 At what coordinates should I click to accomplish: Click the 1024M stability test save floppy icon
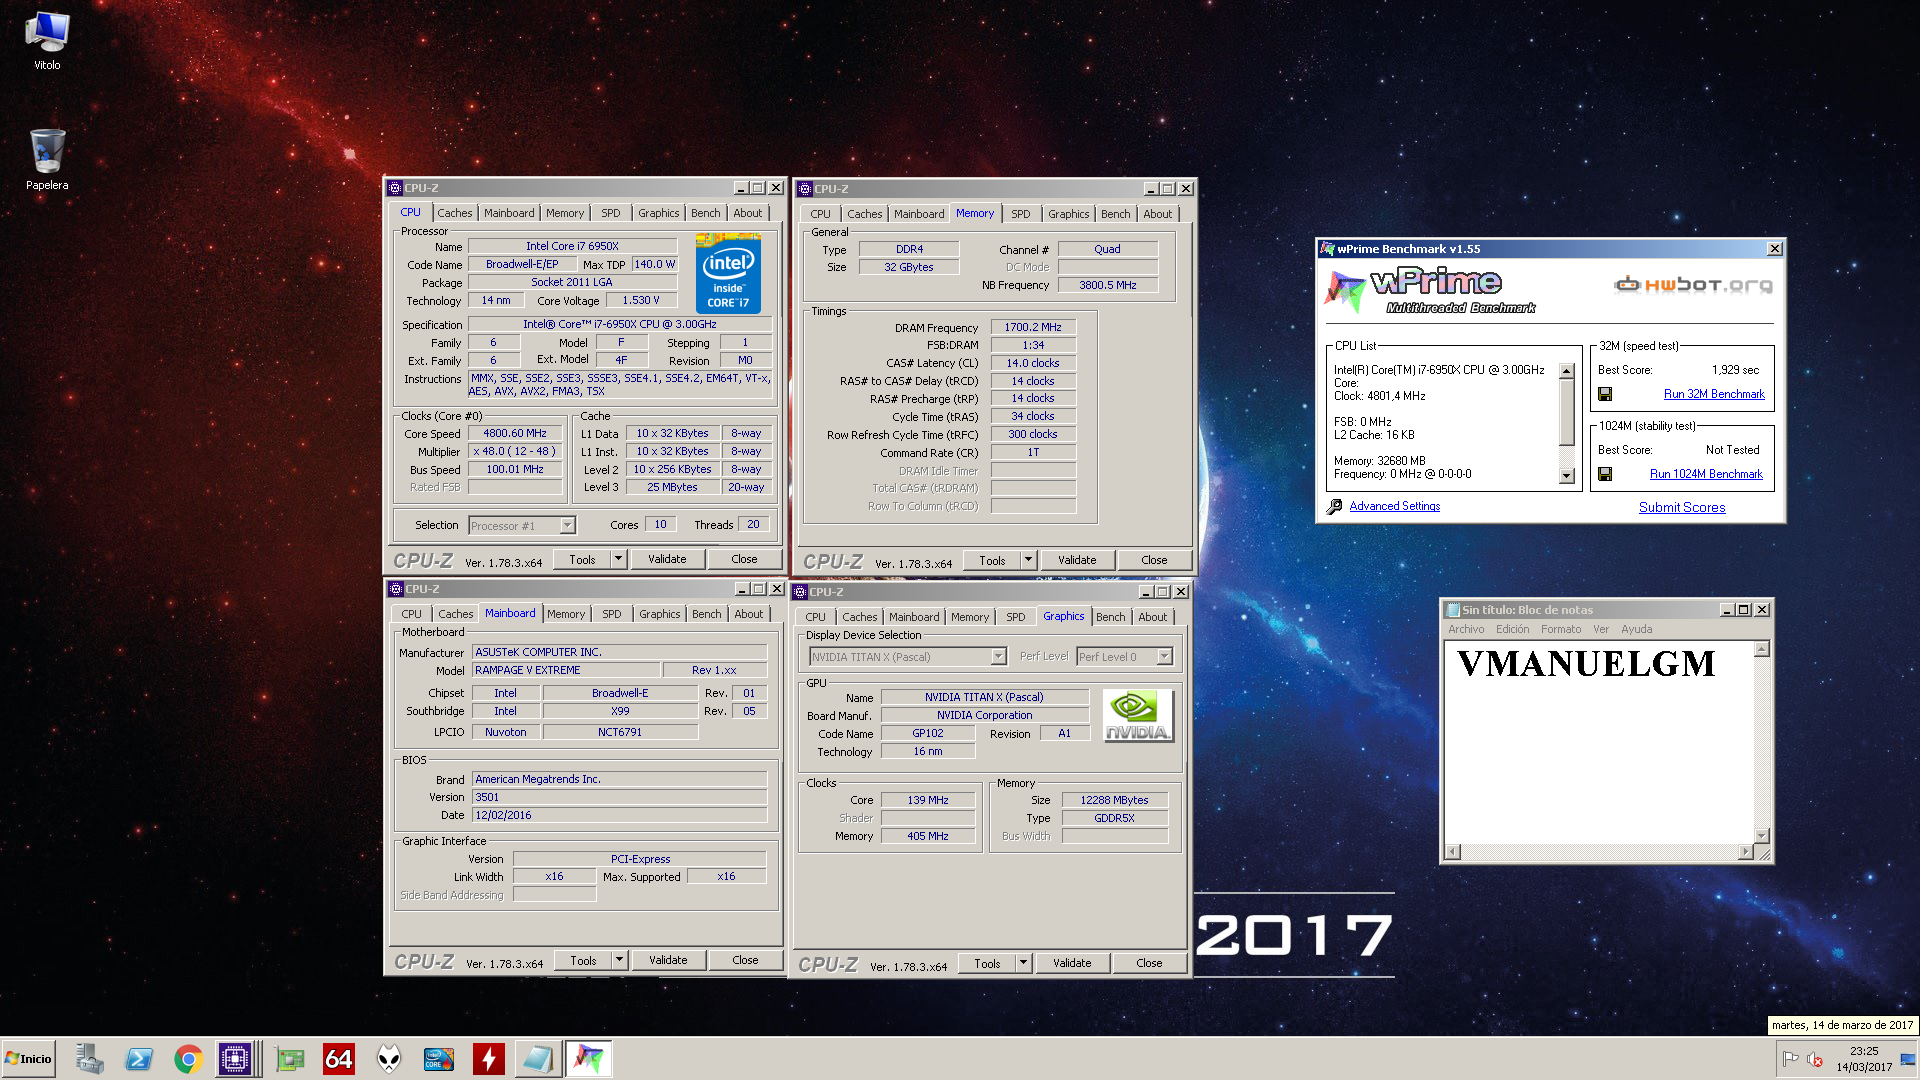[1605, 474]
